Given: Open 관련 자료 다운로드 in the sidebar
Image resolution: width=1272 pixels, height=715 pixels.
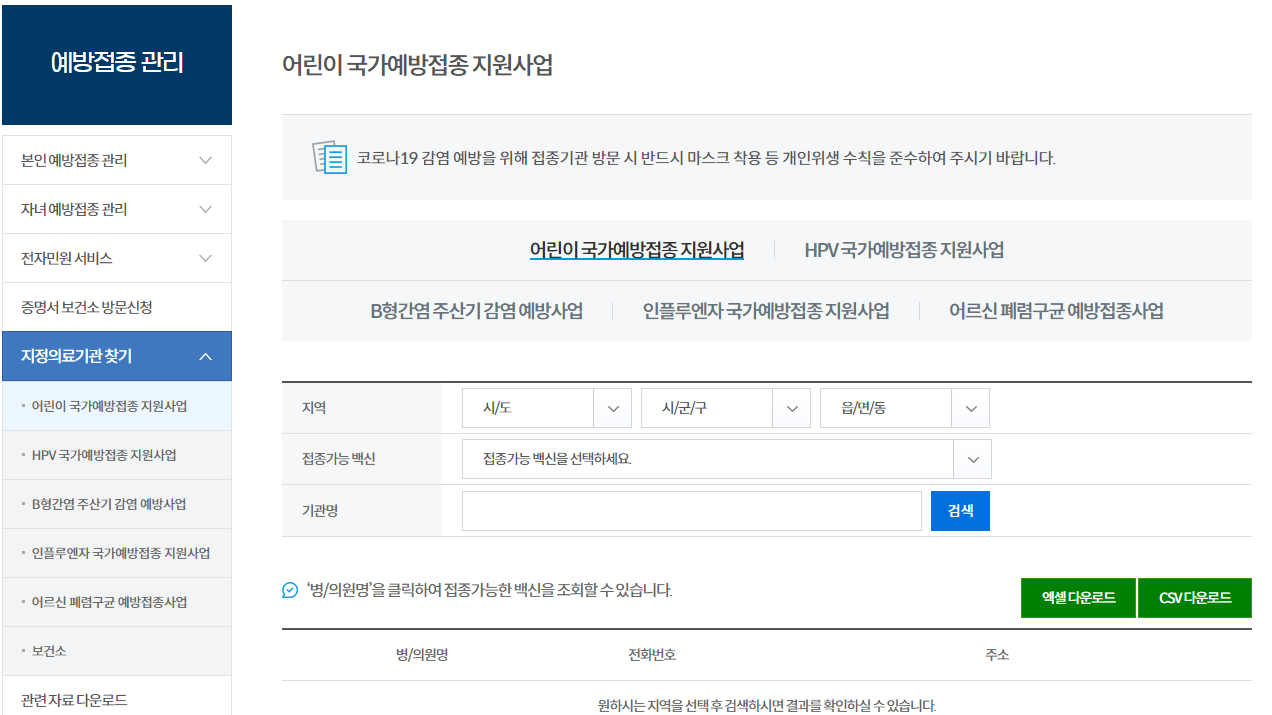Looking at the screenshot, I should coord(117,700).
